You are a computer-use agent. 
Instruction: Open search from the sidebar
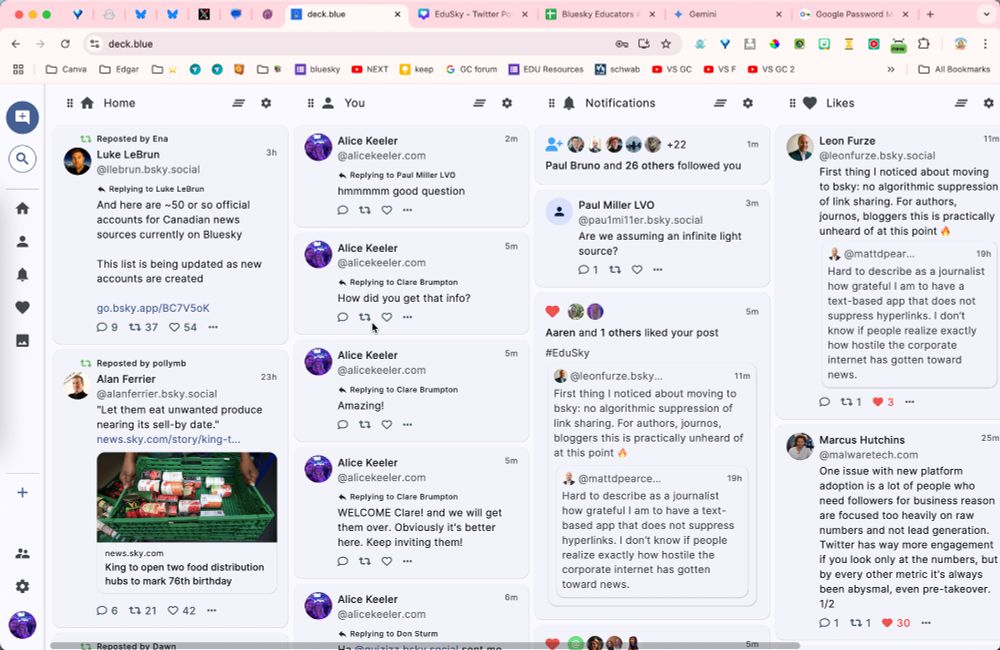coord(22,158)
